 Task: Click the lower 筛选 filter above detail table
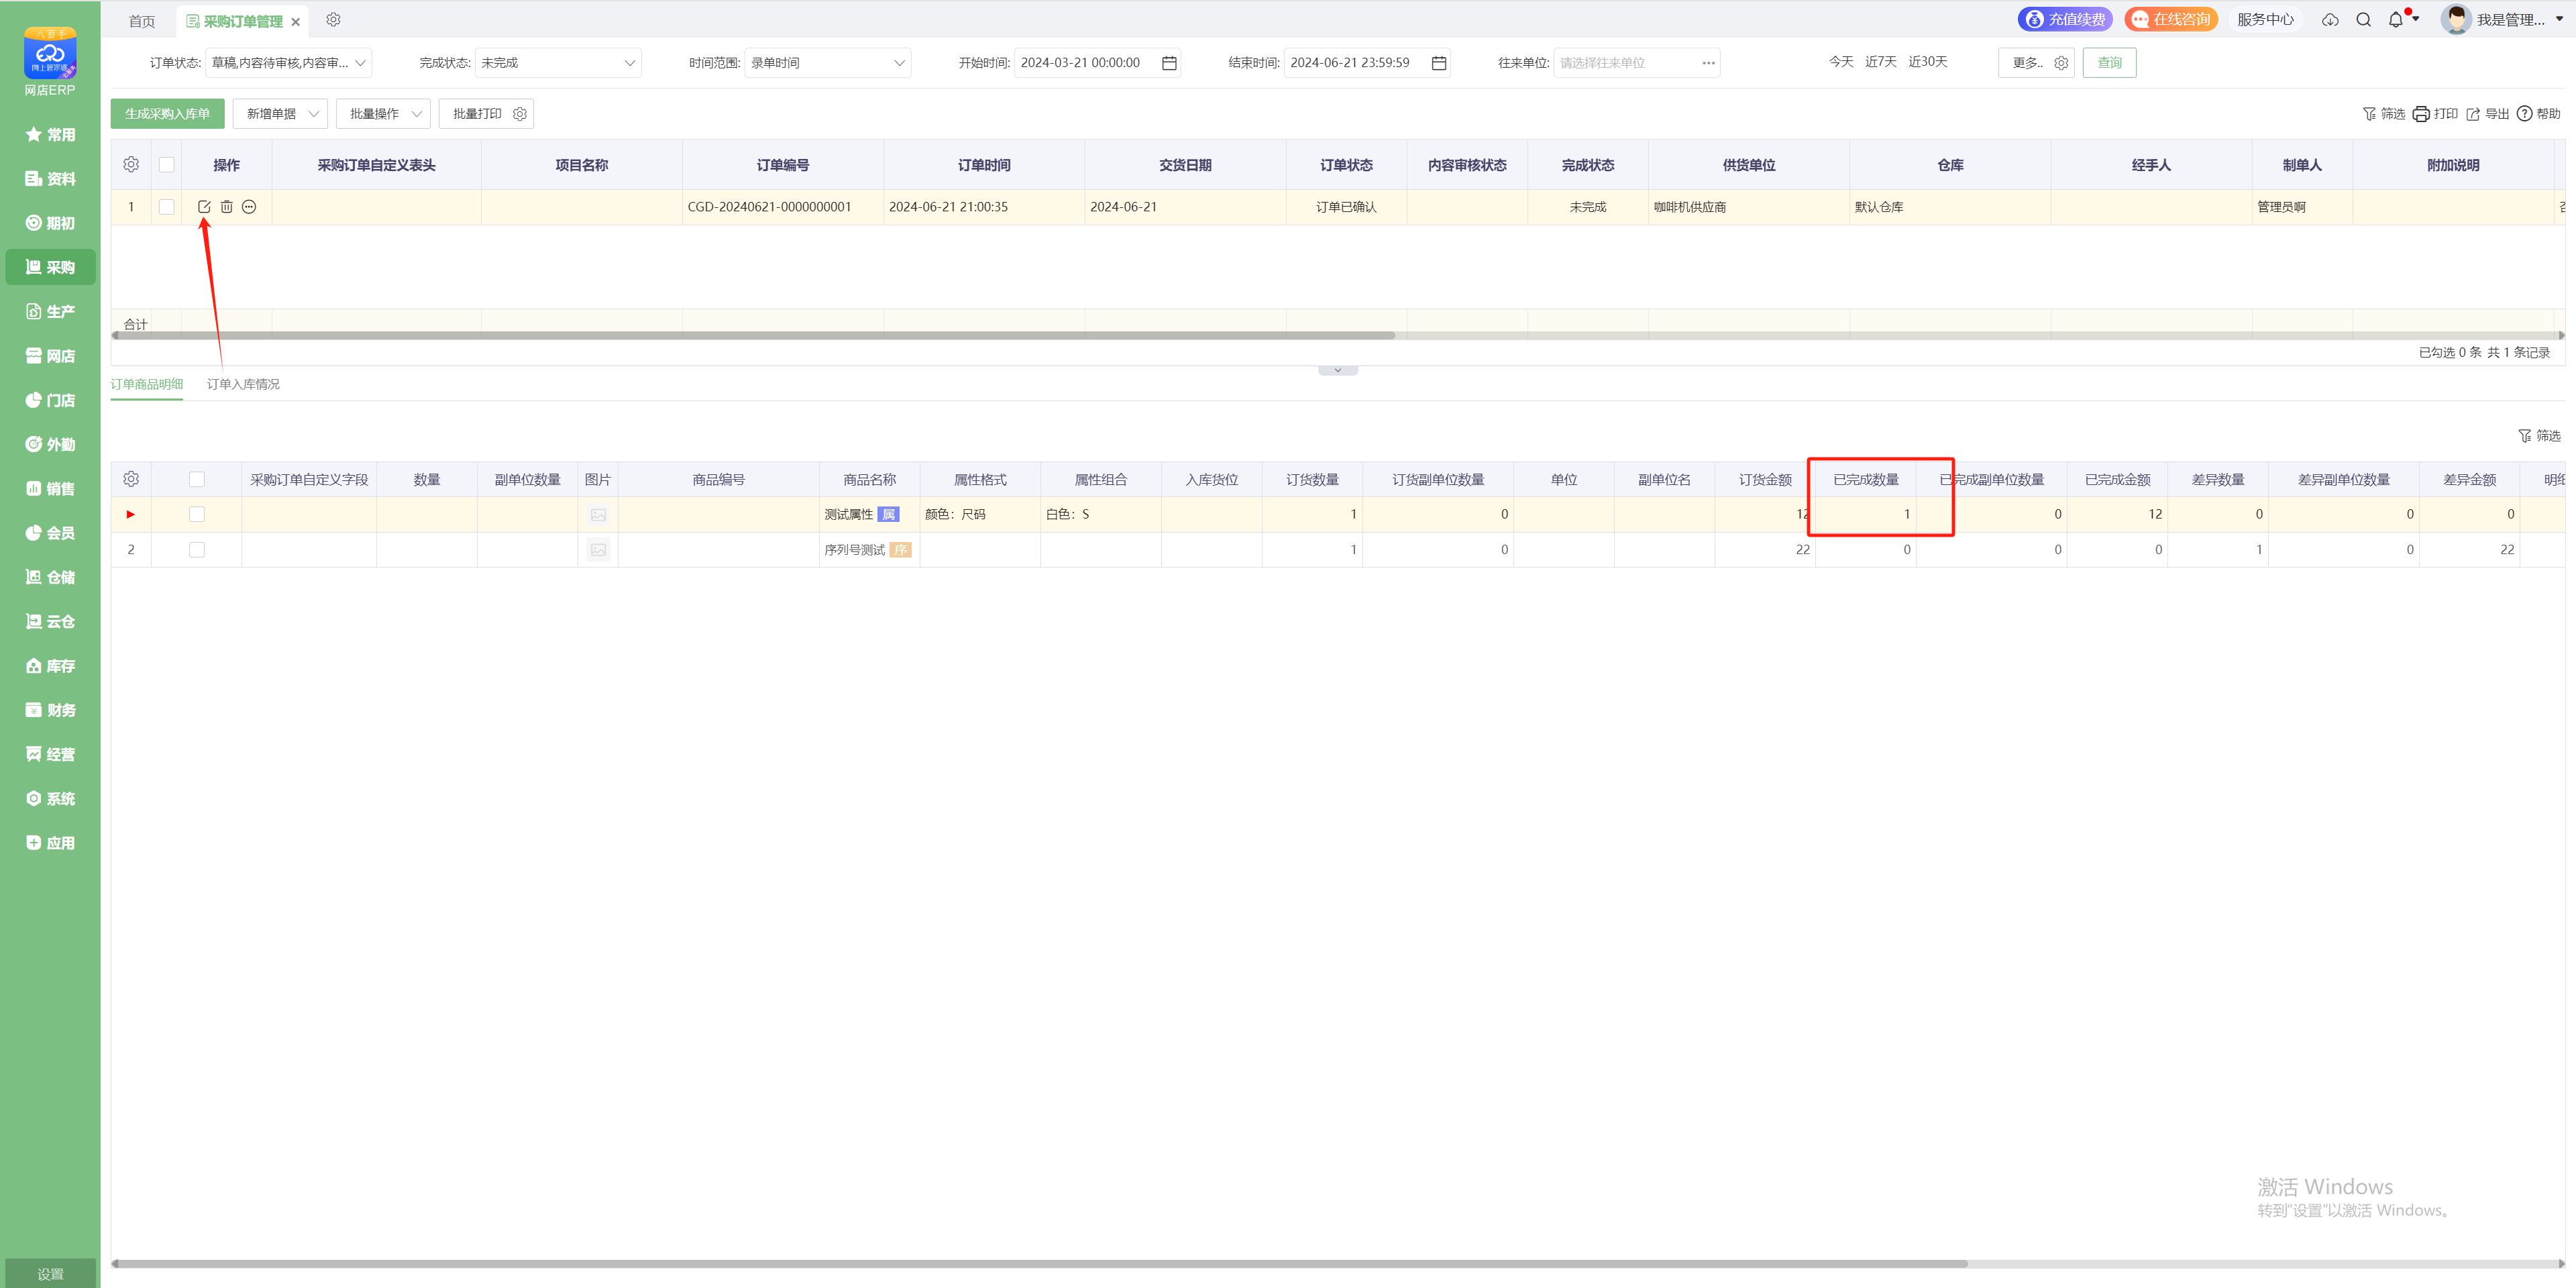coord(2539,436)
